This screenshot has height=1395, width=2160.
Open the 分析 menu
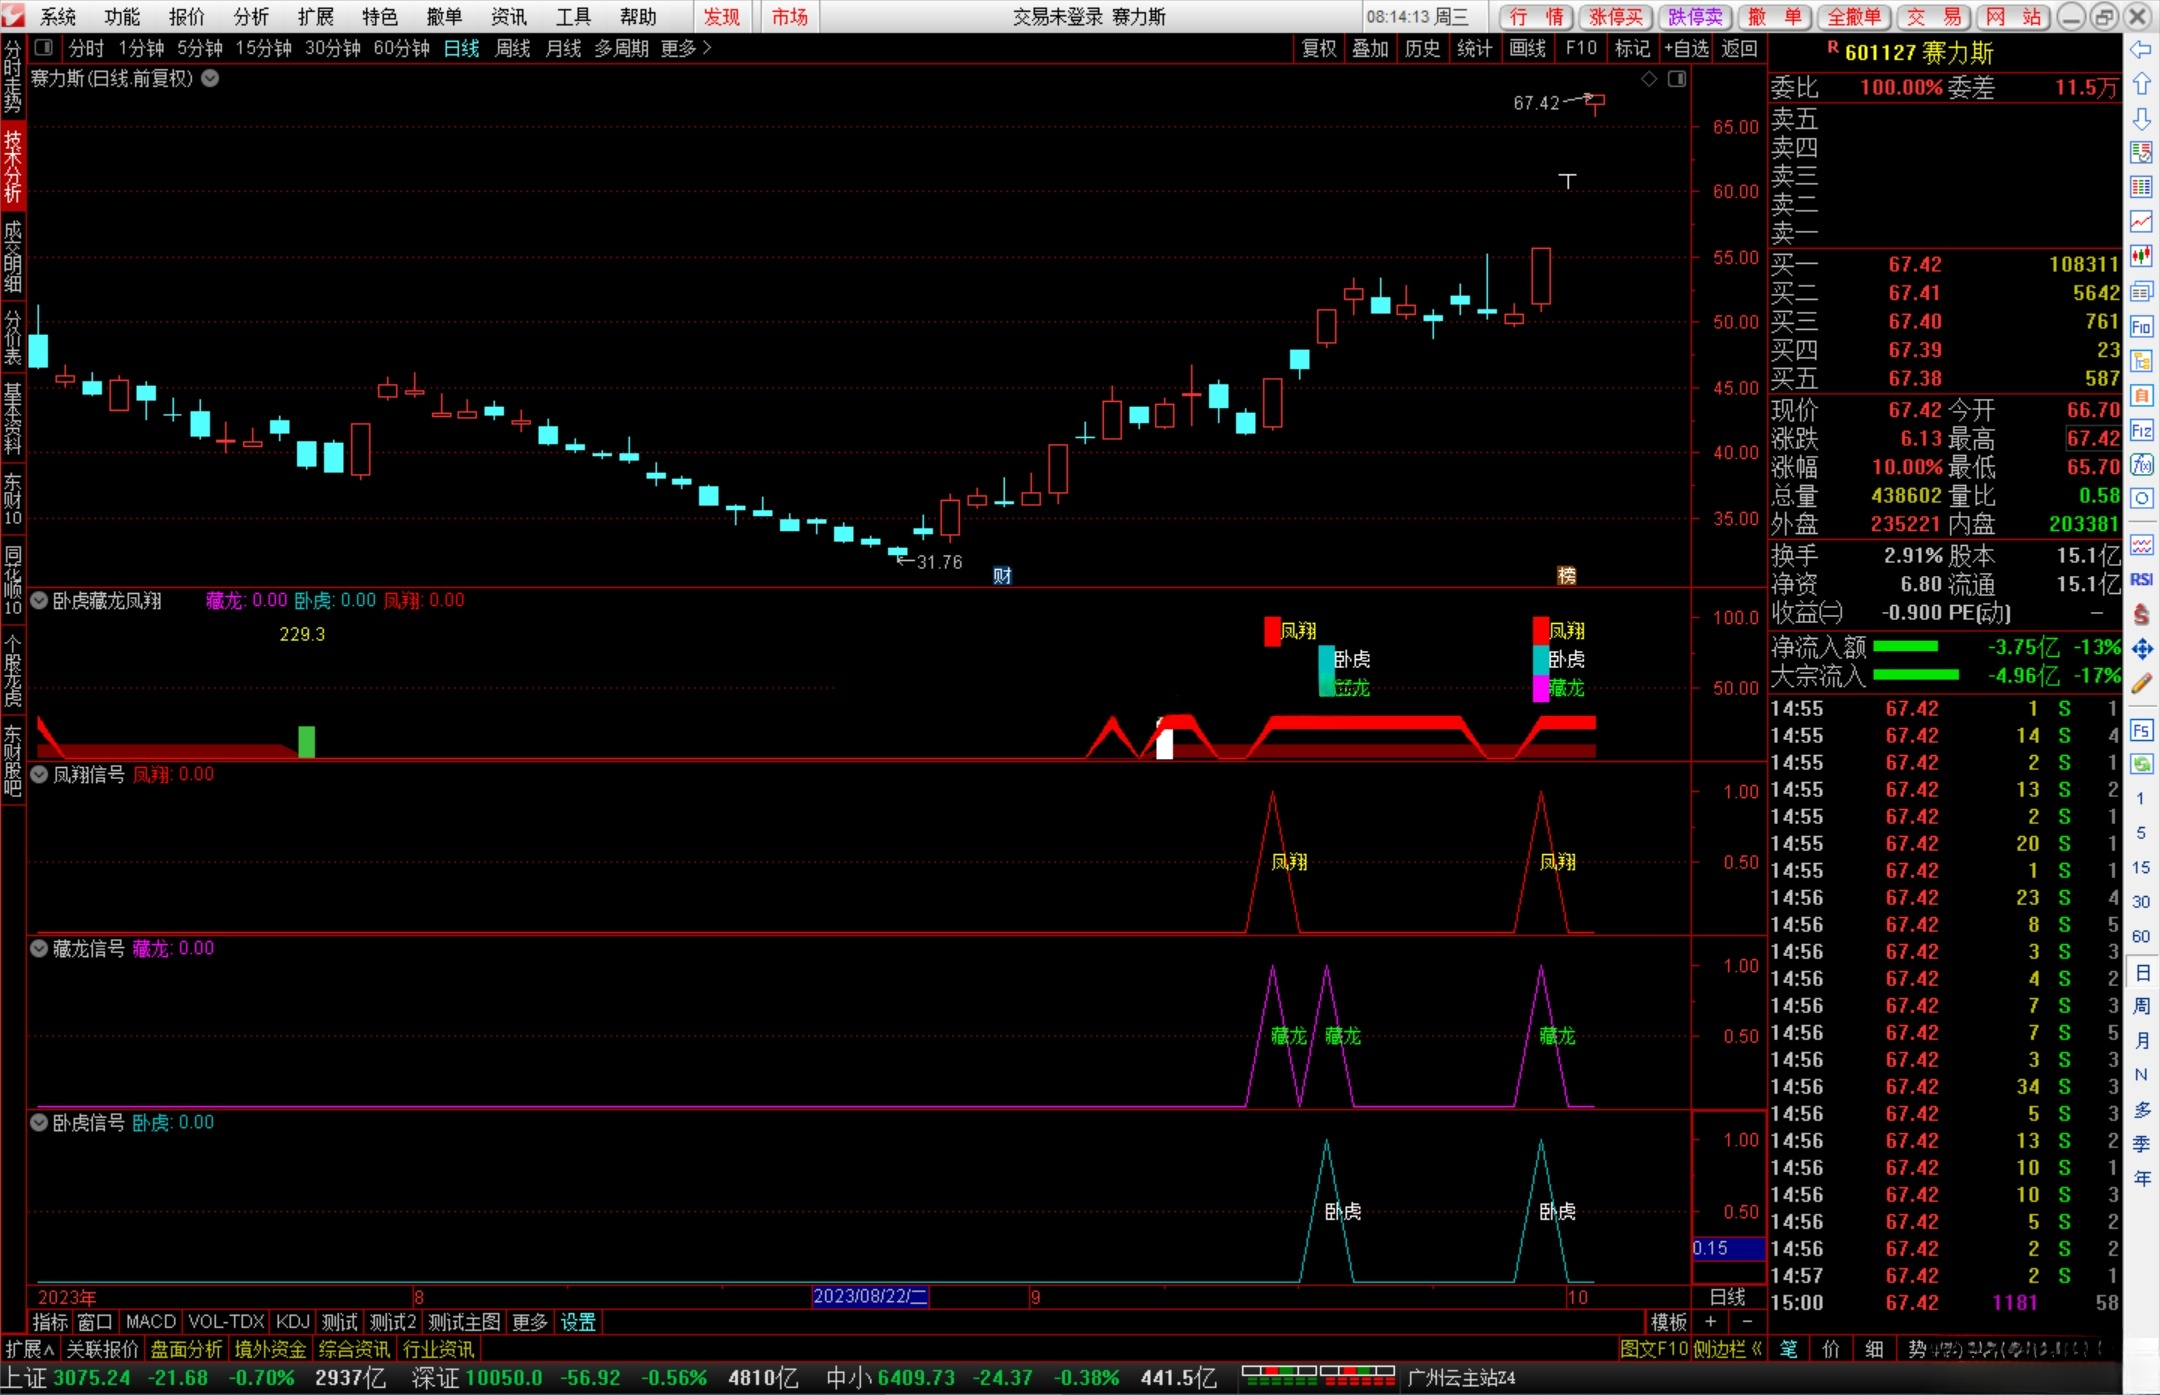coord(251,17)
